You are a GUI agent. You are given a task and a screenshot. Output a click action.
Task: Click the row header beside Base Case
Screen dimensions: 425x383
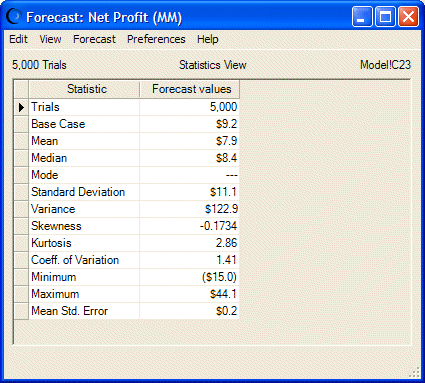coord(21,124)
